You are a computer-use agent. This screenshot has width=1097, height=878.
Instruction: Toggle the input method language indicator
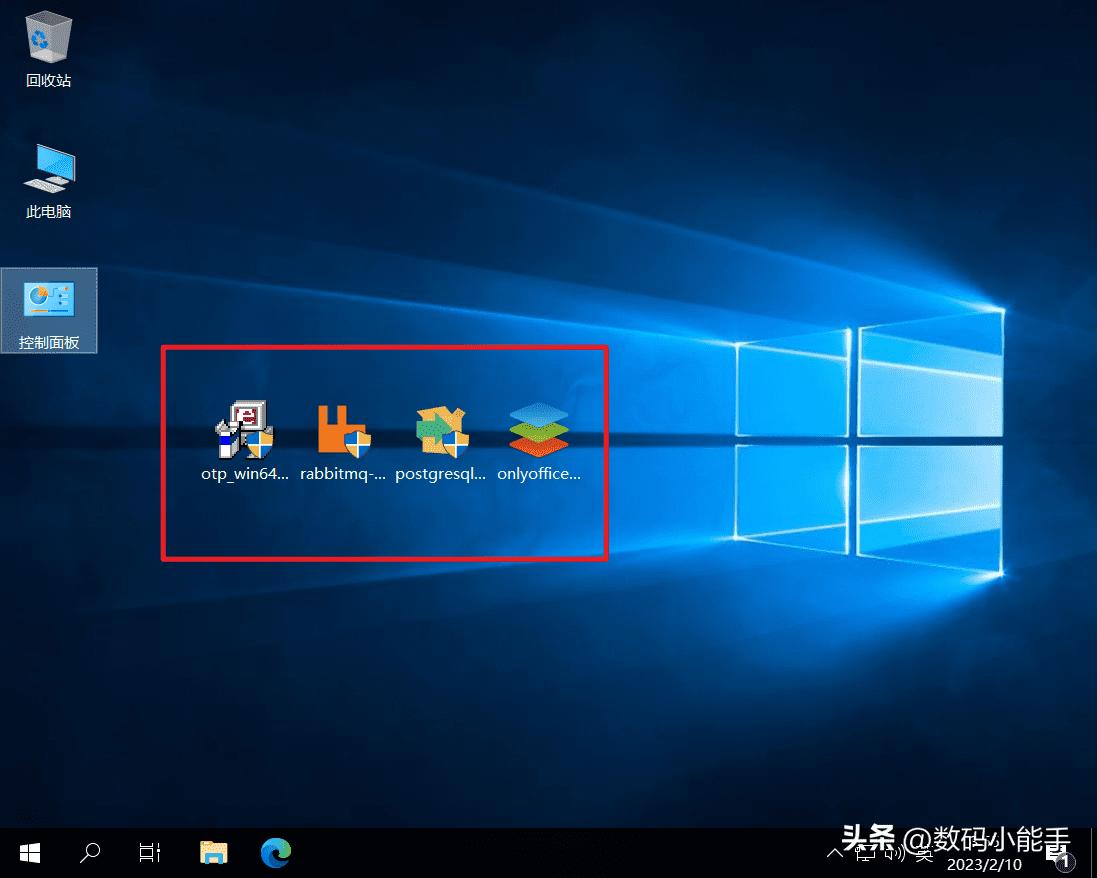click(925, 853)
